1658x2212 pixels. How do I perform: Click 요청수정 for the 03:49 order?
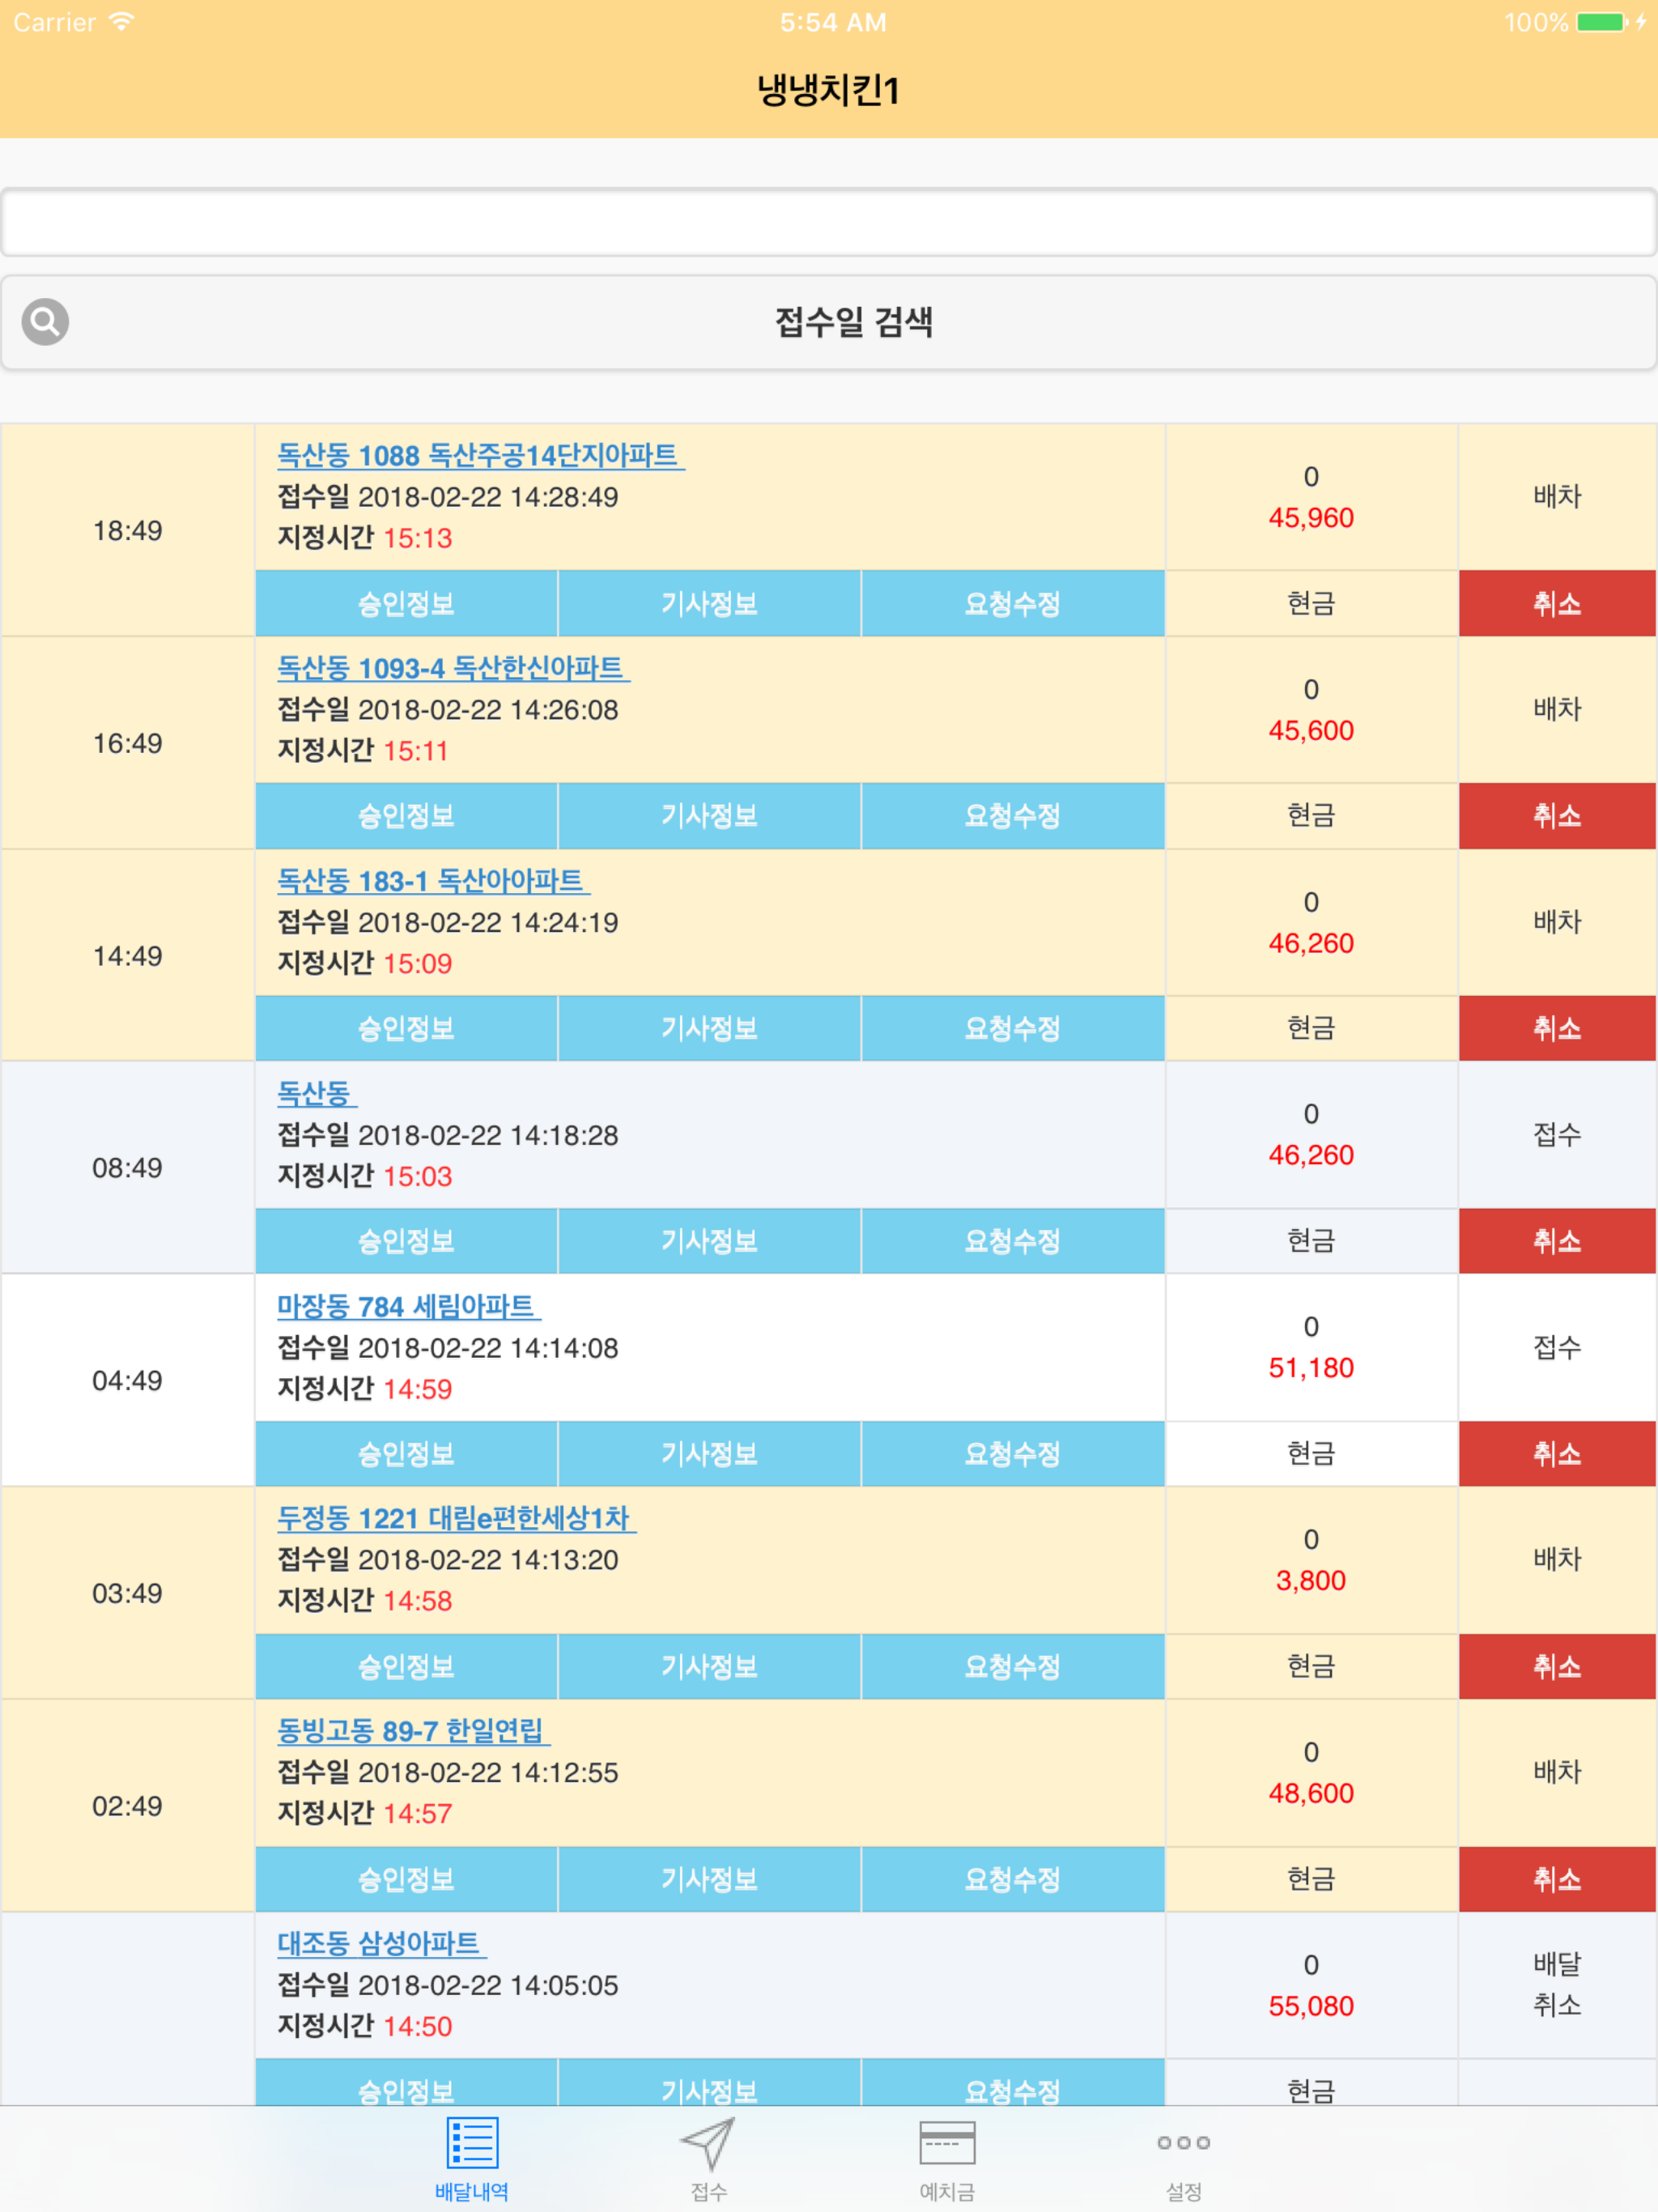pyautogui.click(x=1012, y=1666)
